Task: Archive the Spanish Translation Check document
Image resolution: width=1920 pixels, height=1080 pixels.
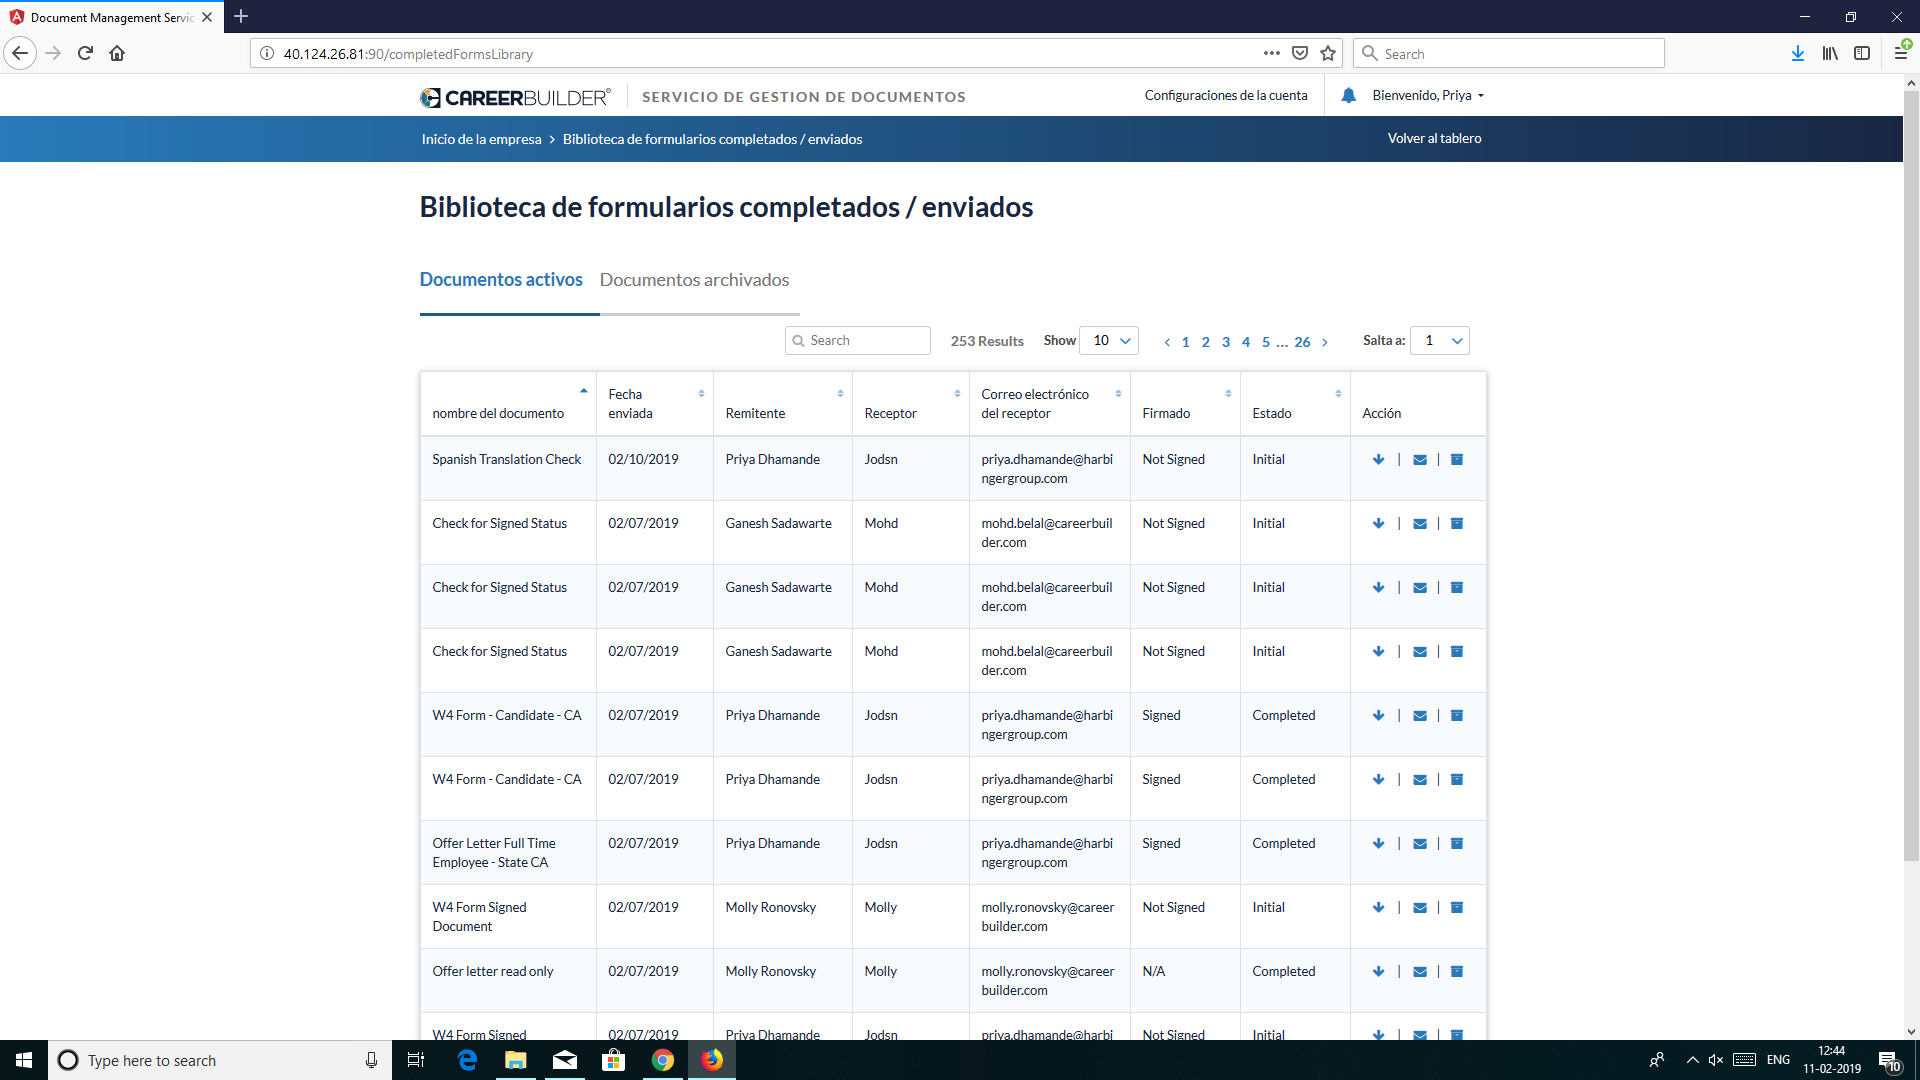Action: coord(1457,460)
